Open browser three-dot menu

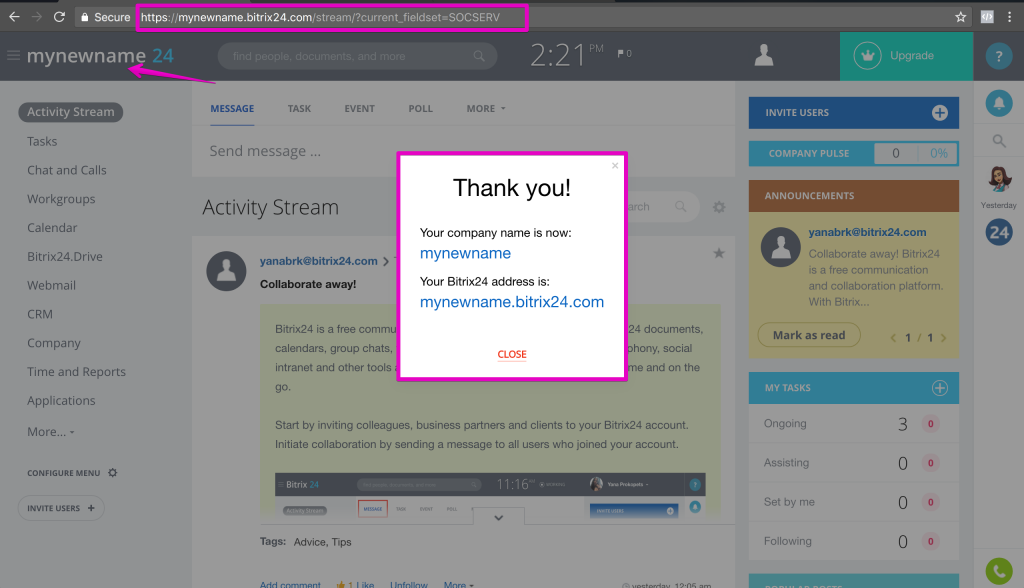pos(1010,17)
